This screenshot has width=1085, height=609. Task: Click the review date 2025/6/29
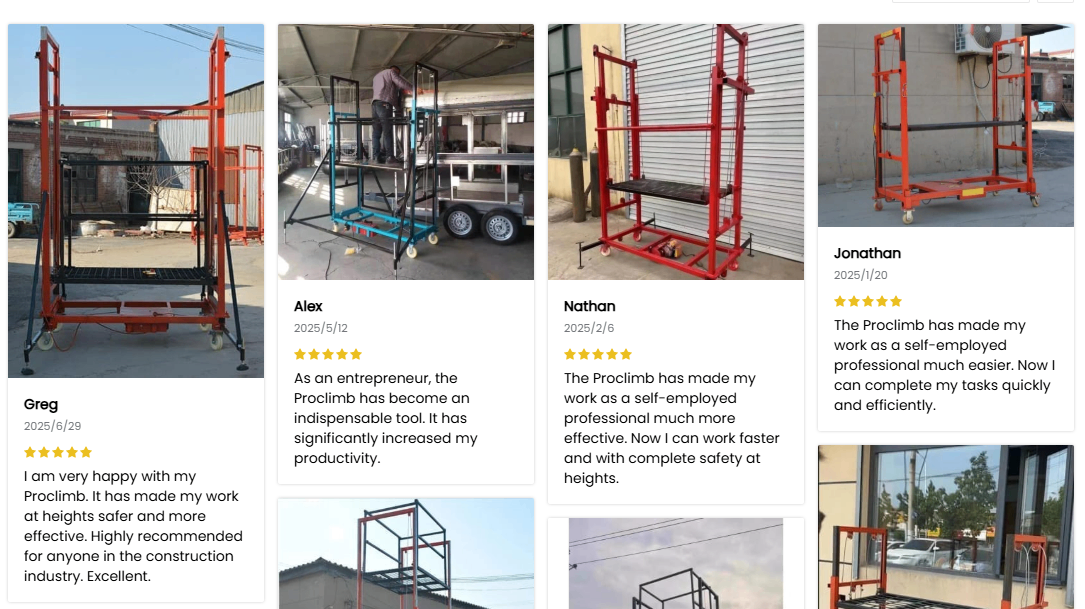[x=53, y=426]
